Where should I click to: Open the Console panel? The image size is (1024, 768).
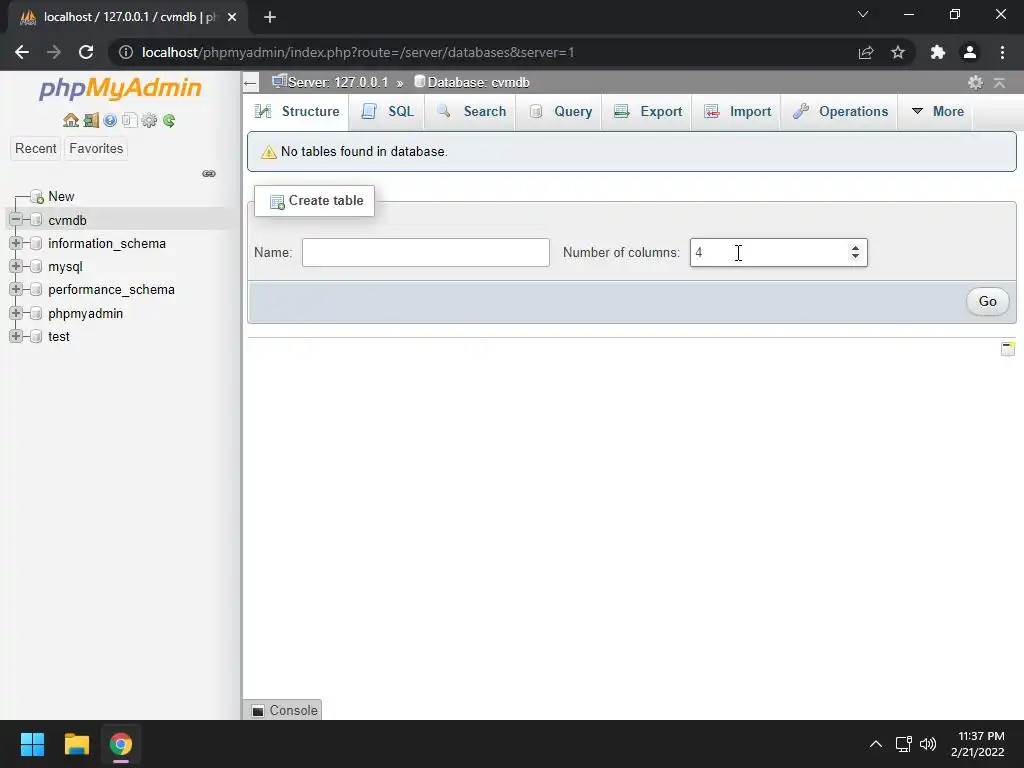[x=283, y=710]
